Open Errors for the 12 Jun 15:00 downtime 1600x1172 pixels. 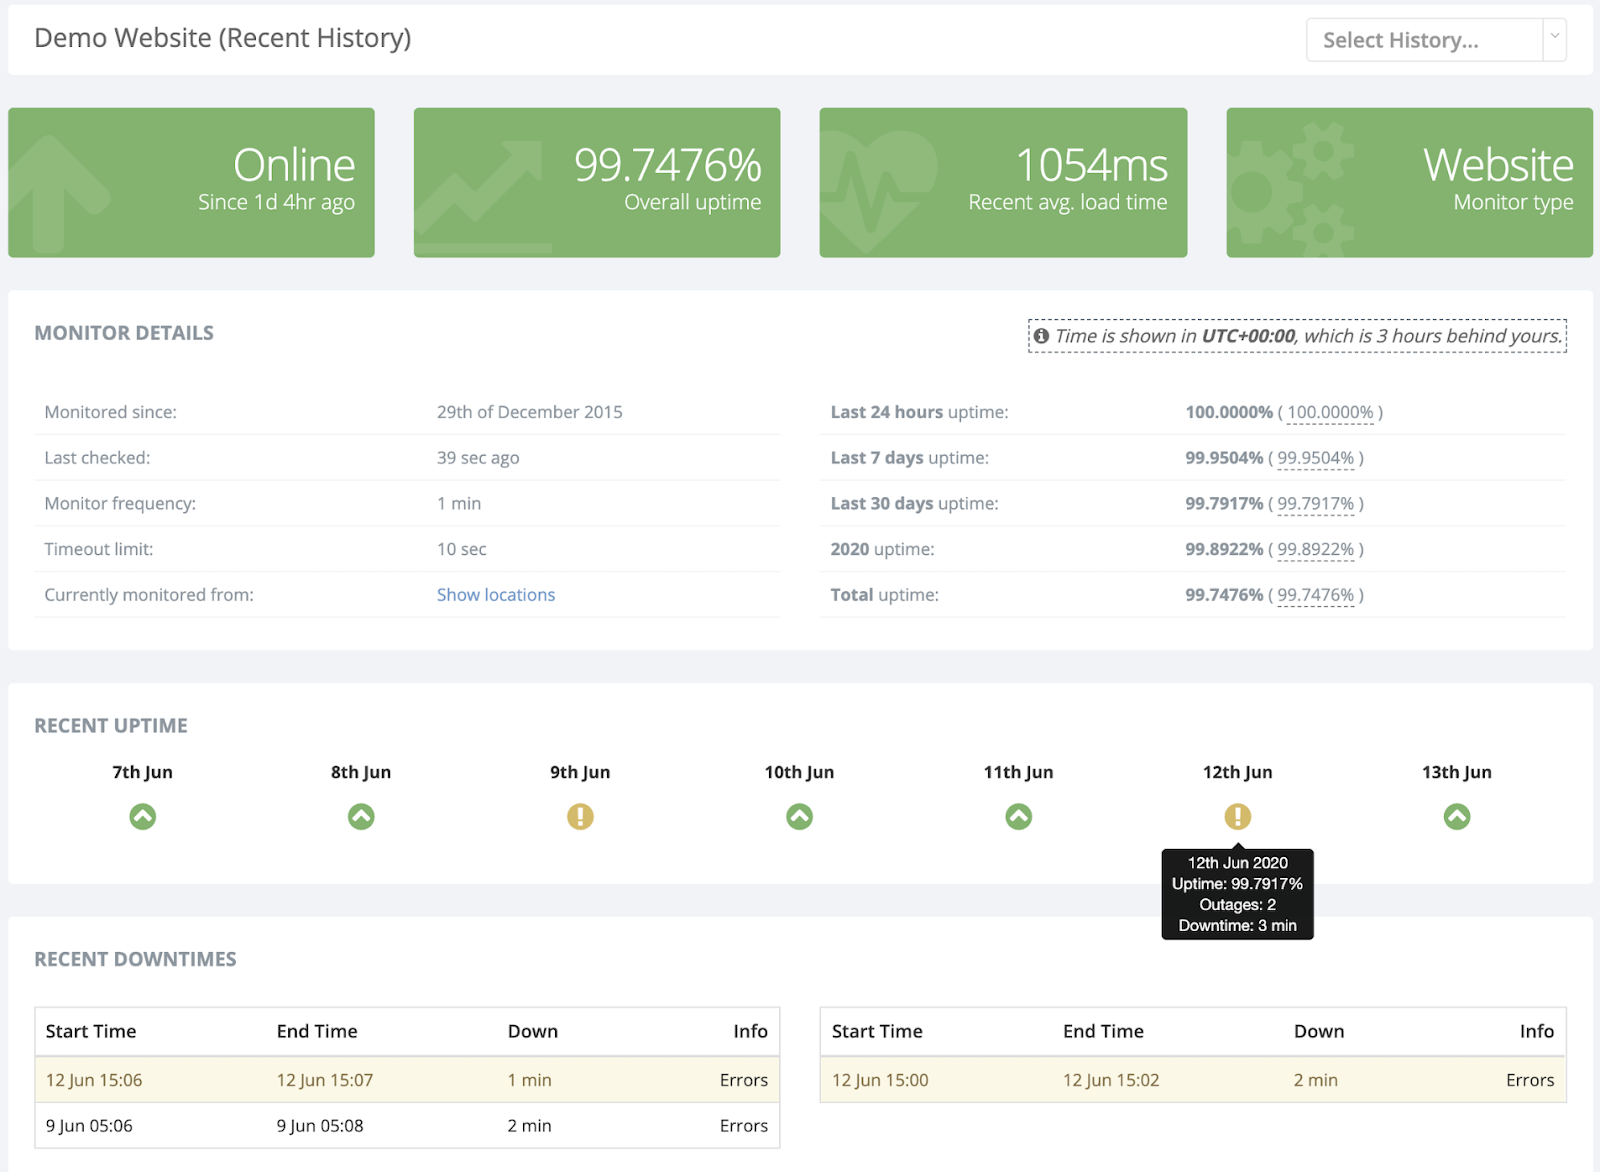1531,1080
